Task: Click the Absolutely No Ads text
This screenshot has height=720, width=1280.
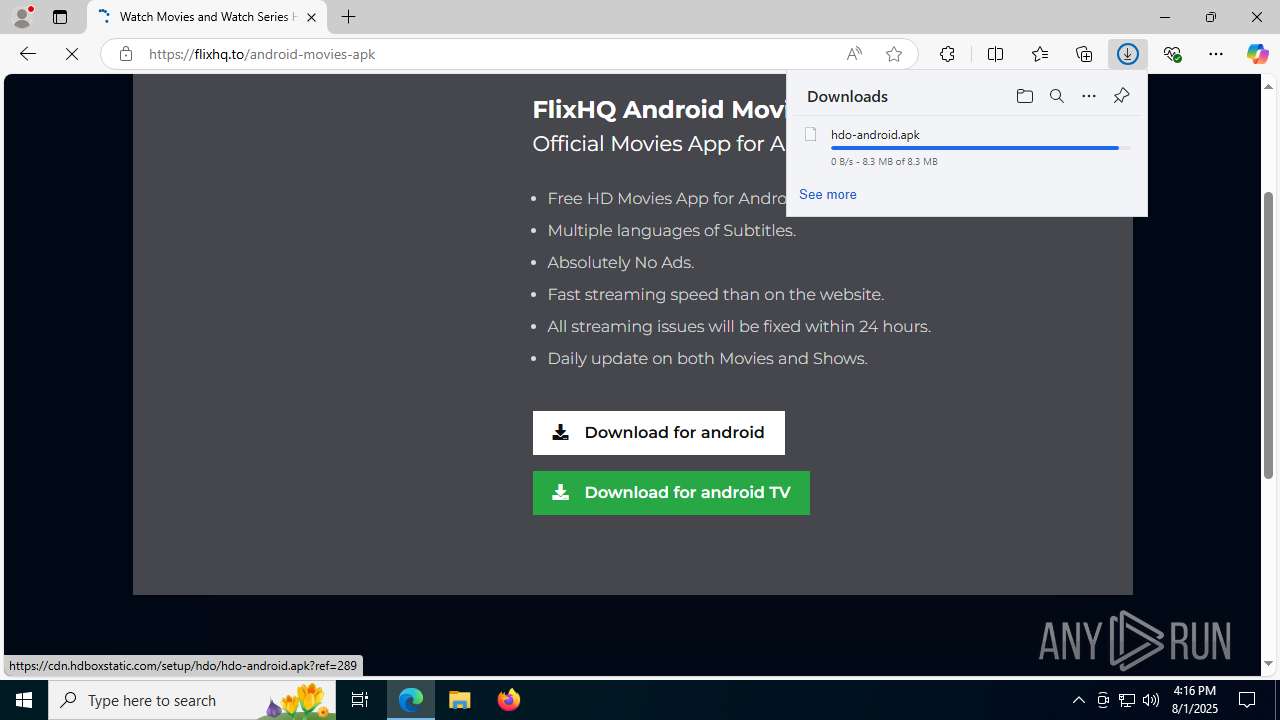Action: [x=620, y=262]
